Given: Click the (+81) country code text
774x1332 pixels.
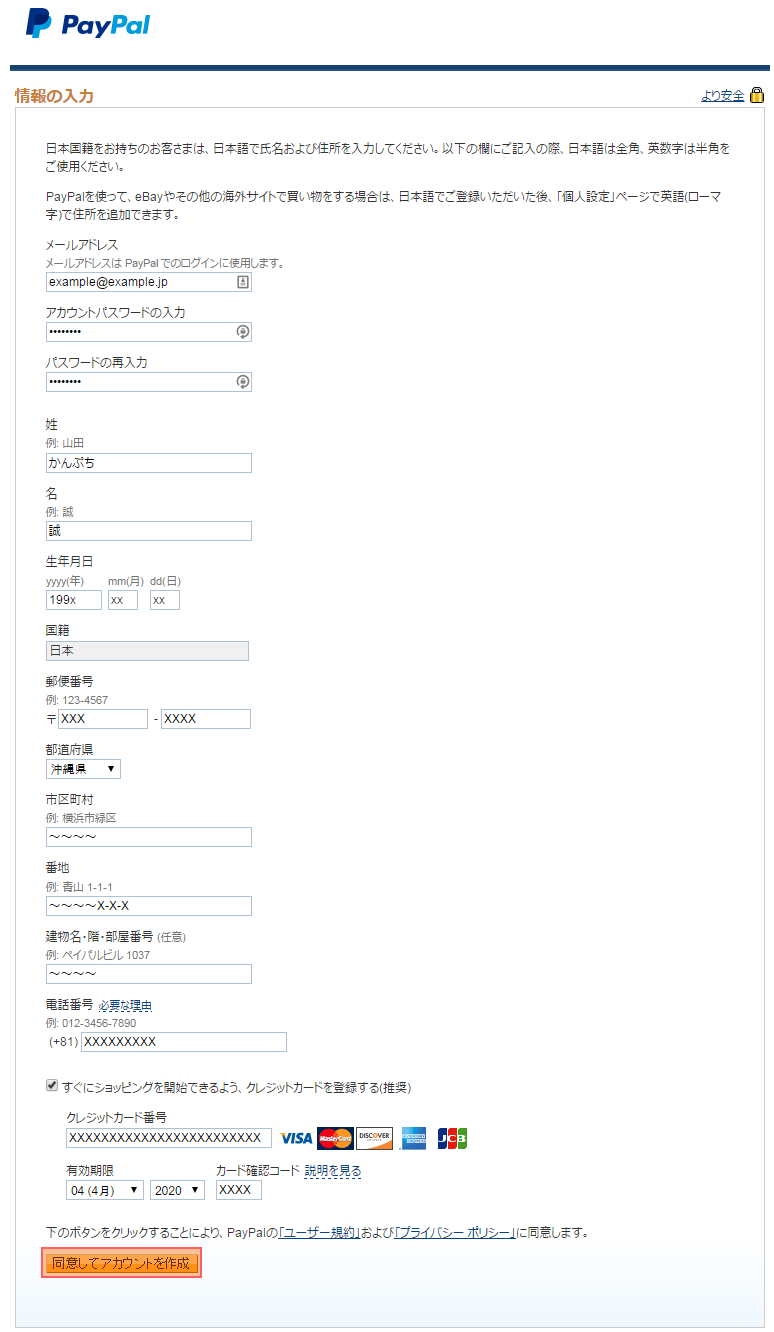Looking at the screenshot, I should point(63,1042).
